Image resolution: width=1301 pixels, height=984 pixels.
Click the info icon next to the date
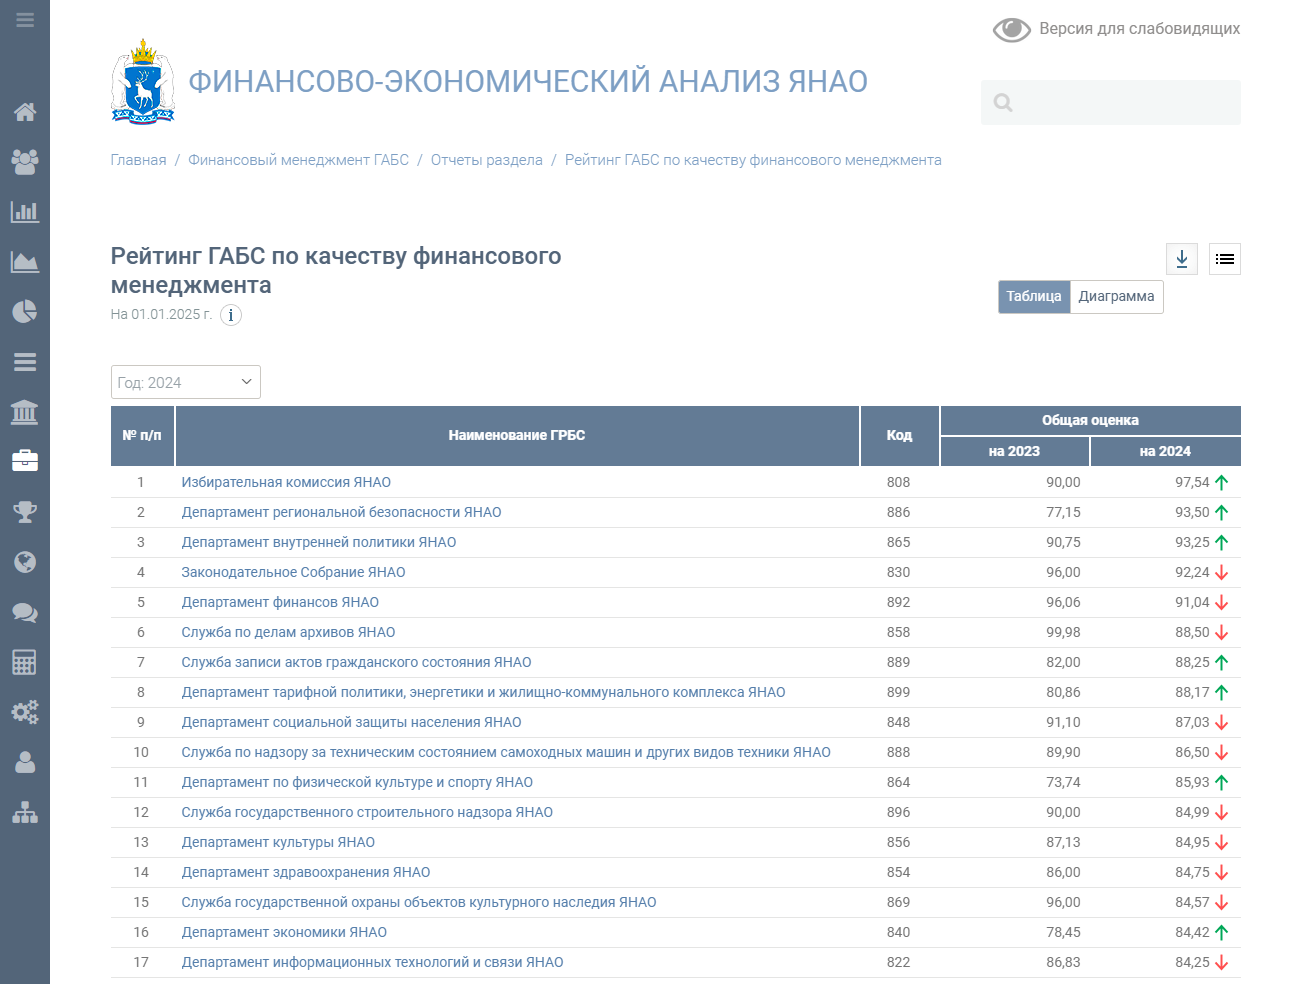pos(231,315)
